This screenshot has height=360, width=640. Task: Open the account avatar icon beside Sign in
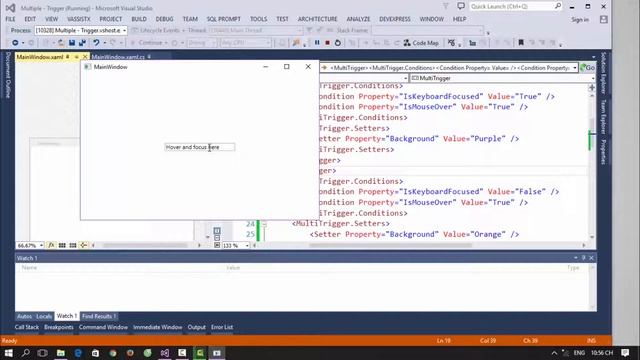[604, 19]
